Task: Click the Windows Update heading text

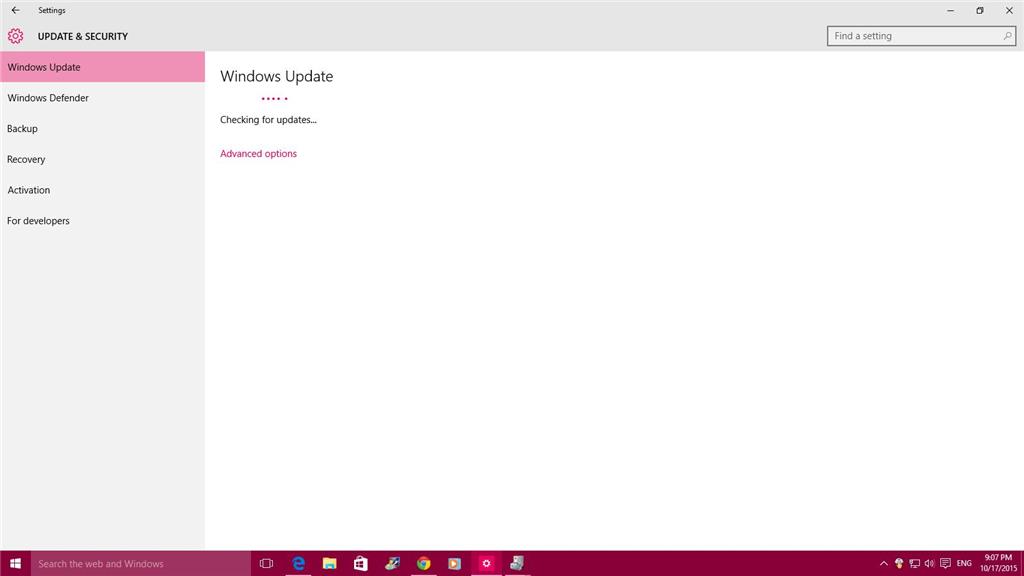Action: click(276, 76)
